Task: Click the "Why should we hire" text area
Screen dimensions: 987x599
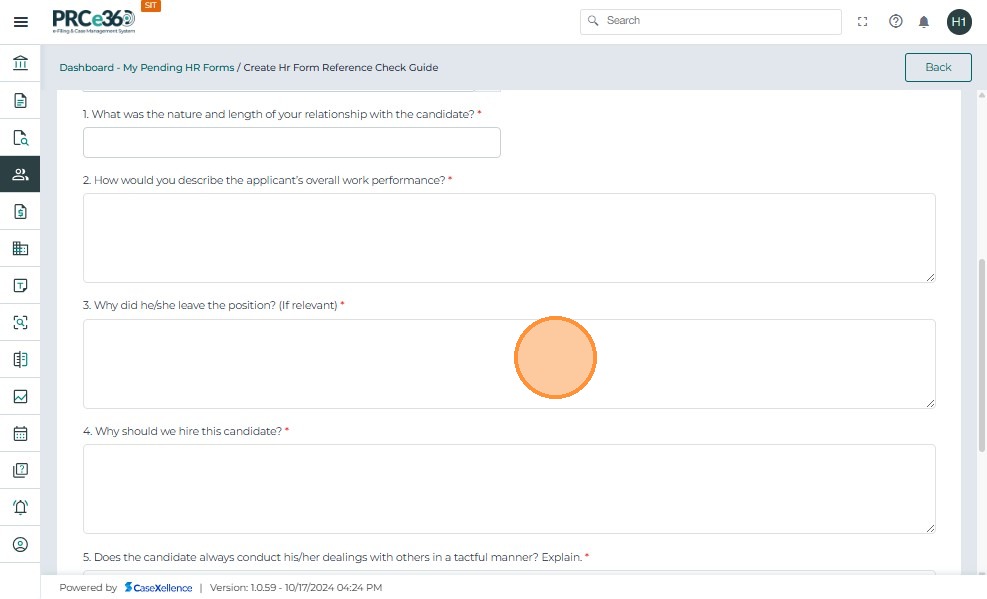Action: point(508,489)
